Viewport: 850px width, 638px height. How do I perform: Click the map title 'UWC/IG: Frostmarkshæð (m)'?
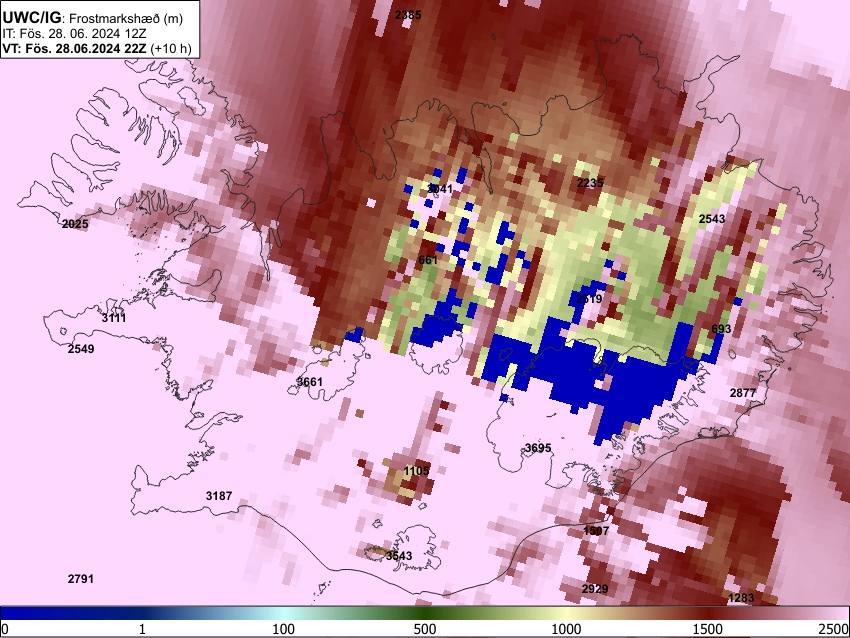coord(93,17)
